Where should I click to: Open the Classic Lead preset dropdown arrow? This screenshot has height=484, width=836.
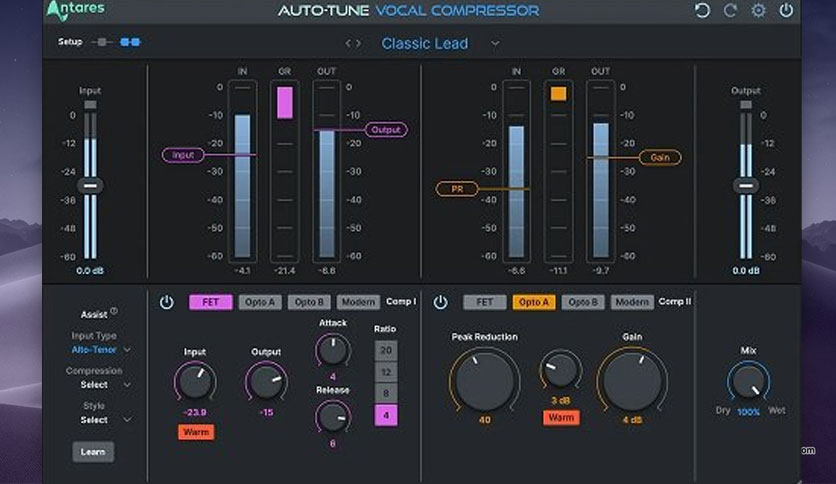tap(495, 44)
